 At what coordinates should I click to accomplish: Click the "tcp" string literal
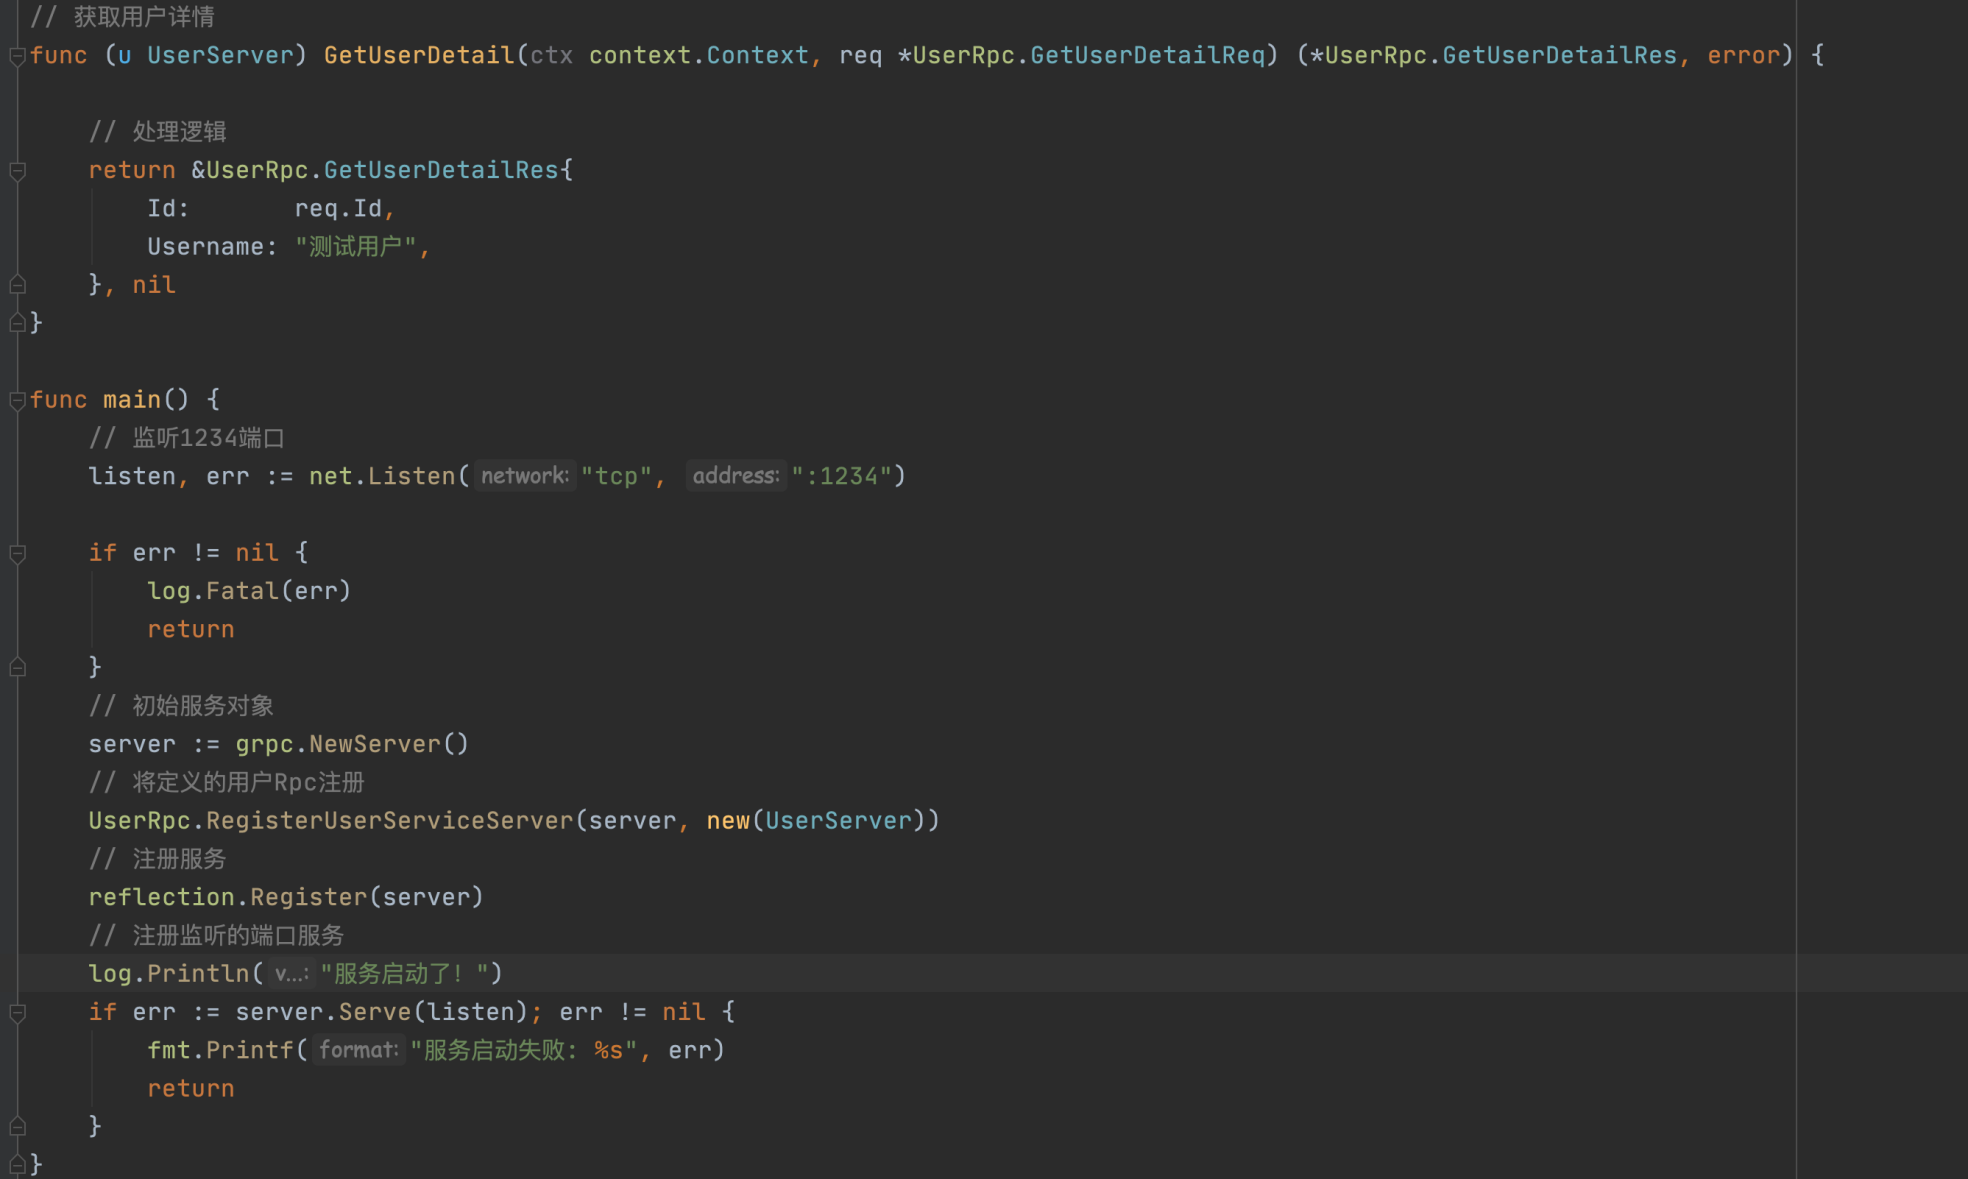click(x=616, y=476)
